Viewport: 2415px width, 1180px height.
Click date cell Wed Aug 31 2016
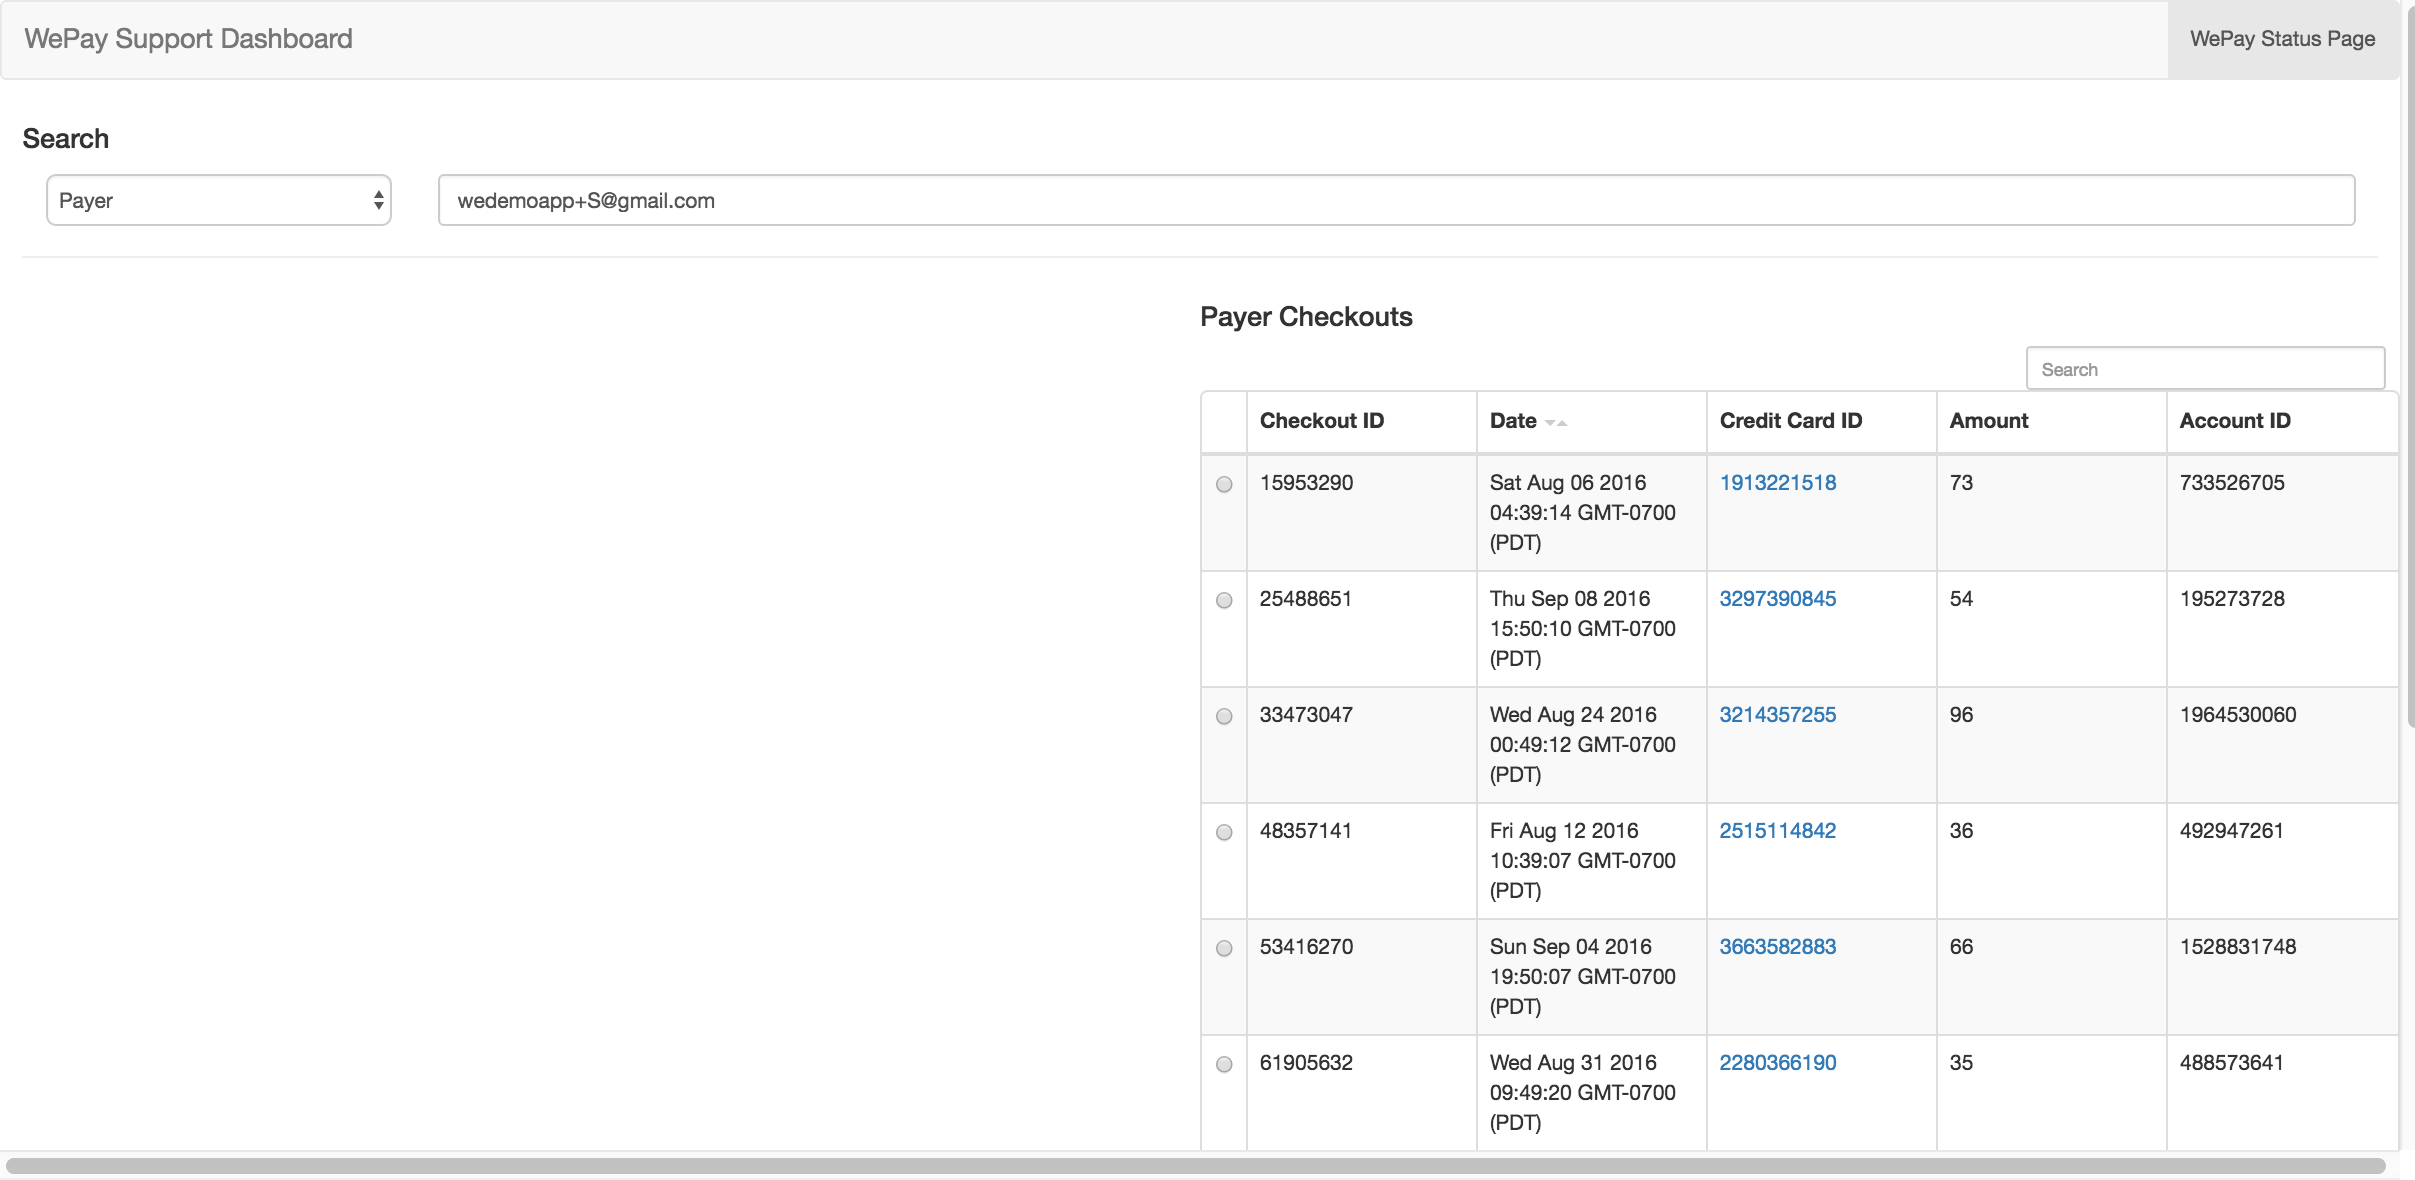click(x=1591, y=1093)
